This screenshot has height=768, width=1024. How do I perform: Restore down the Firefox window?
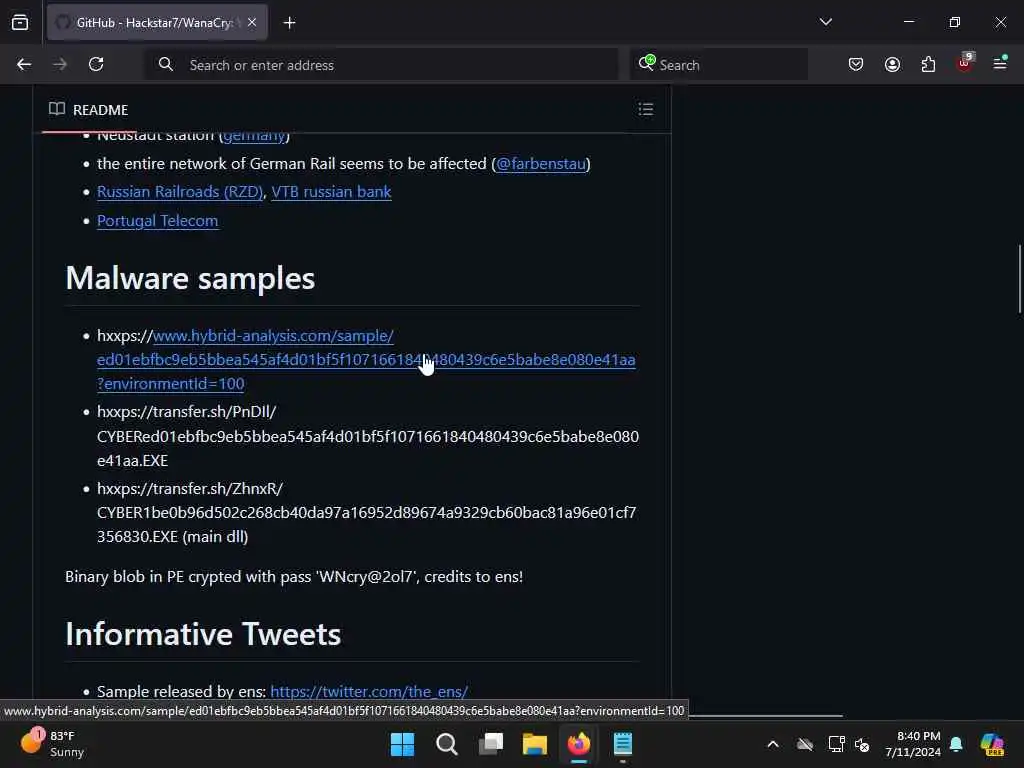(x=955, y=22)
